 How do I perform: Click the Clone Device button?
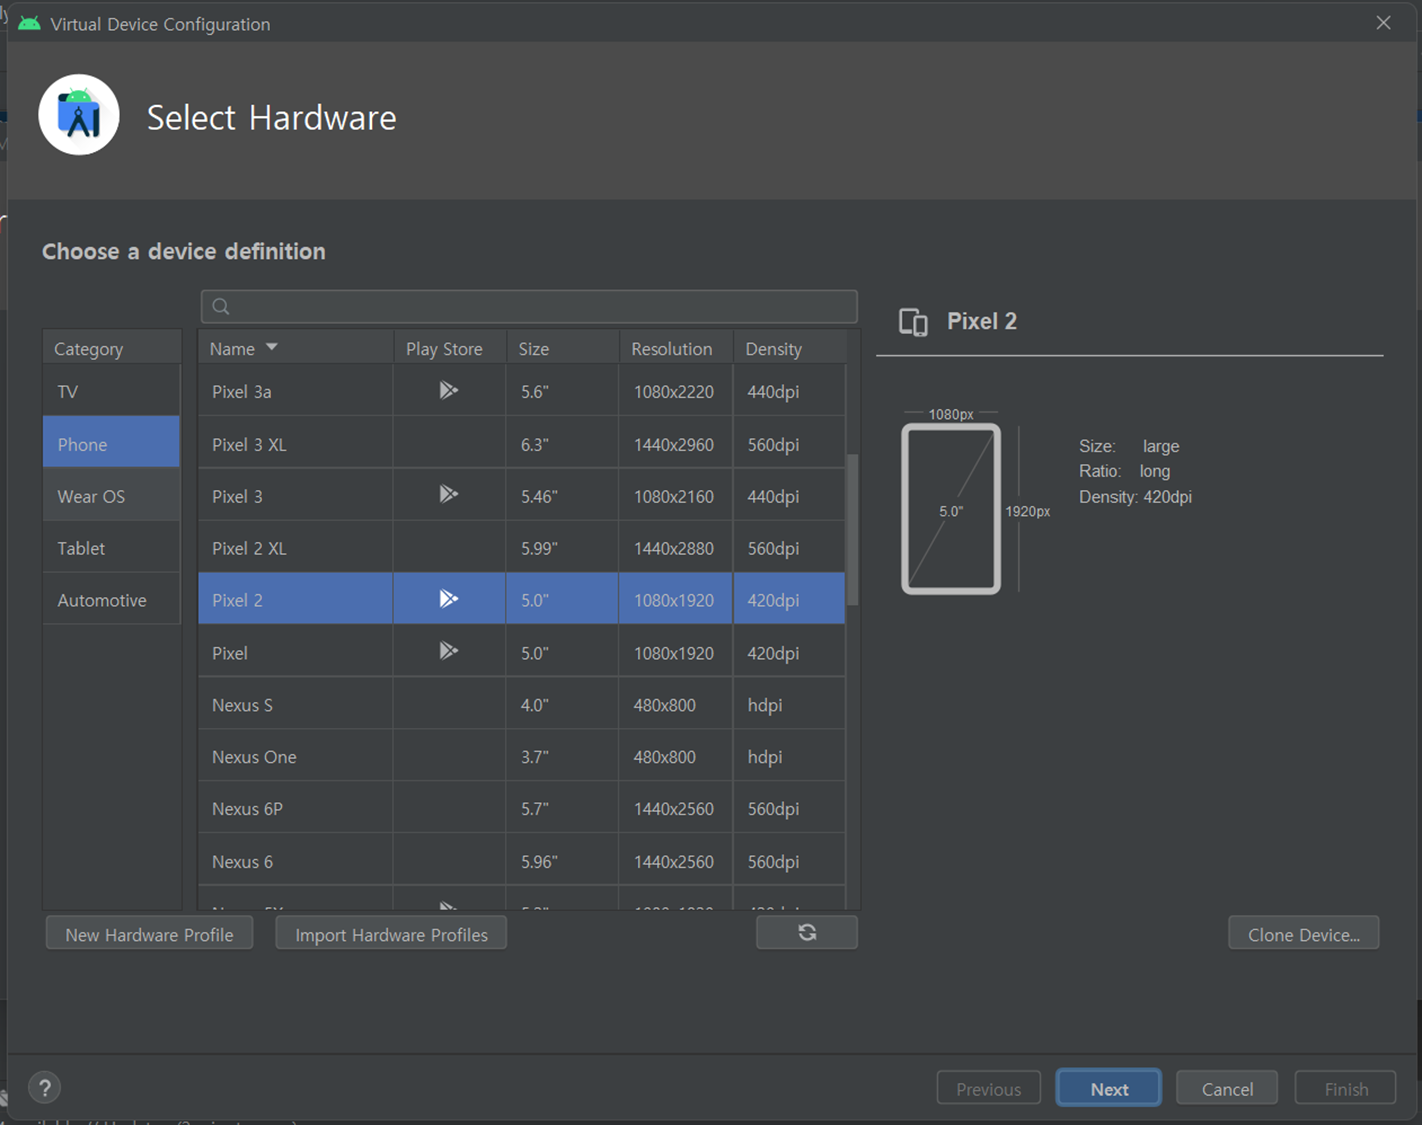coord(1303,933)
